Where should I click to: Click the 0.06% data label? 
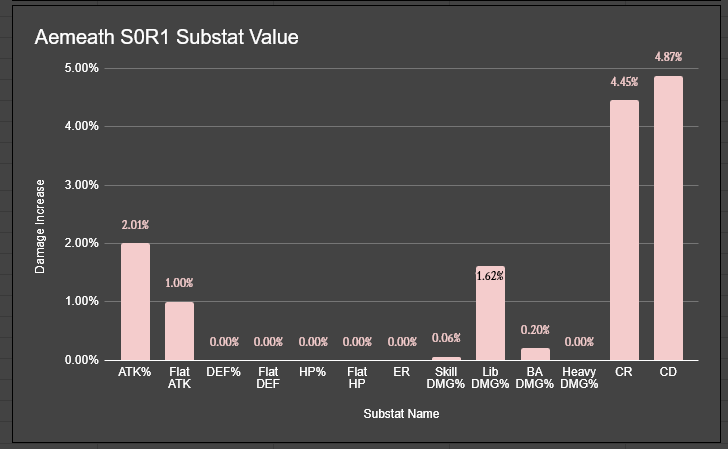coord(446,338)
